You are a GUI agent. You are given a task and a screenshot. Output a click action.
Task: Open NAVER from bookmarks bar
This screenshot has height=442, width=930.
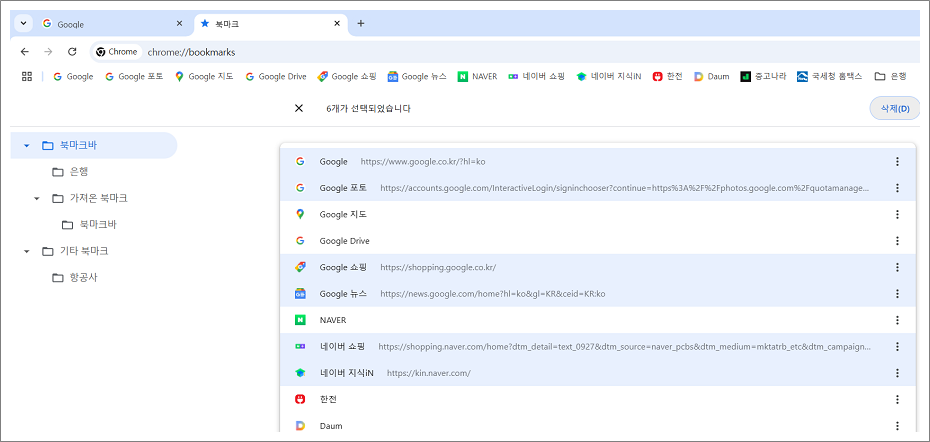pyautogui.click(x=477, y=77)
